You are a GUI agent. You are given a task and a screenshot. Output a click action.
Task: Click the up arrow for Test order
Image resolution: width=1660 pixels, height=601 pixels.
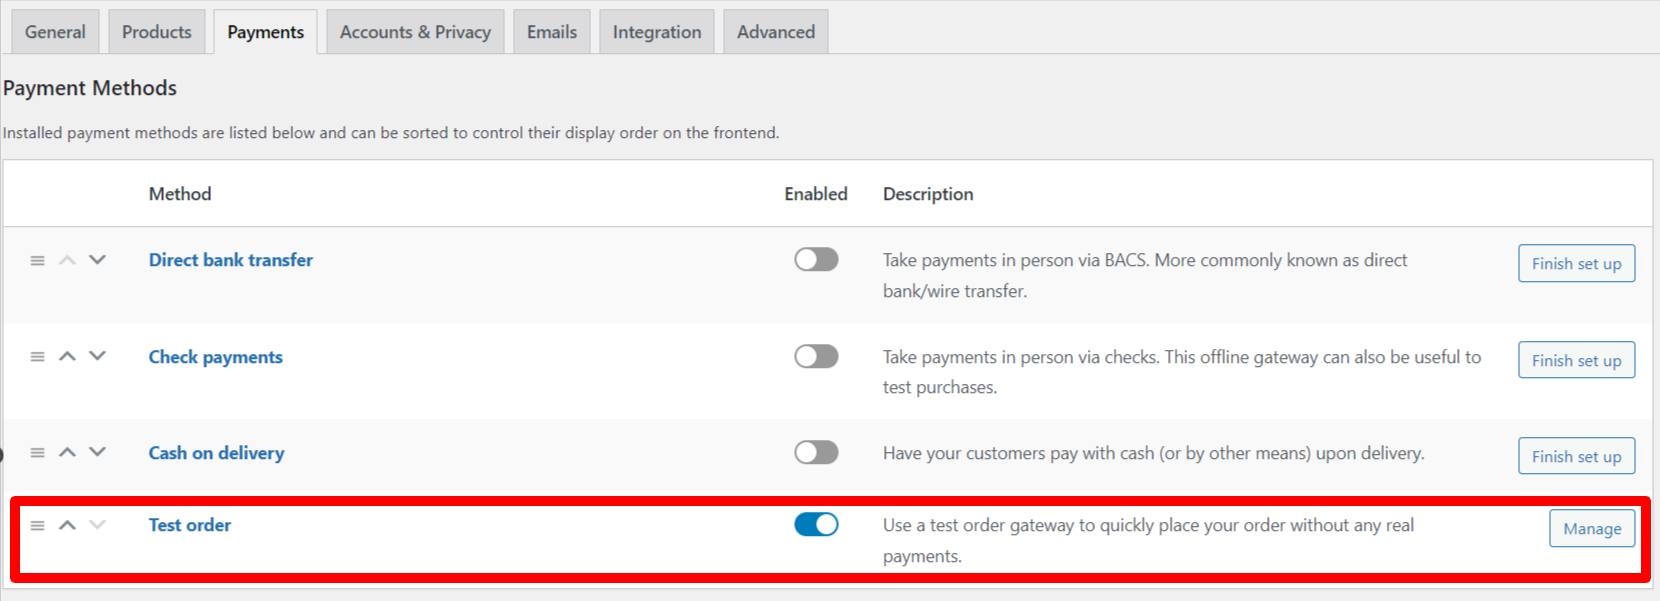click(67, 524)
